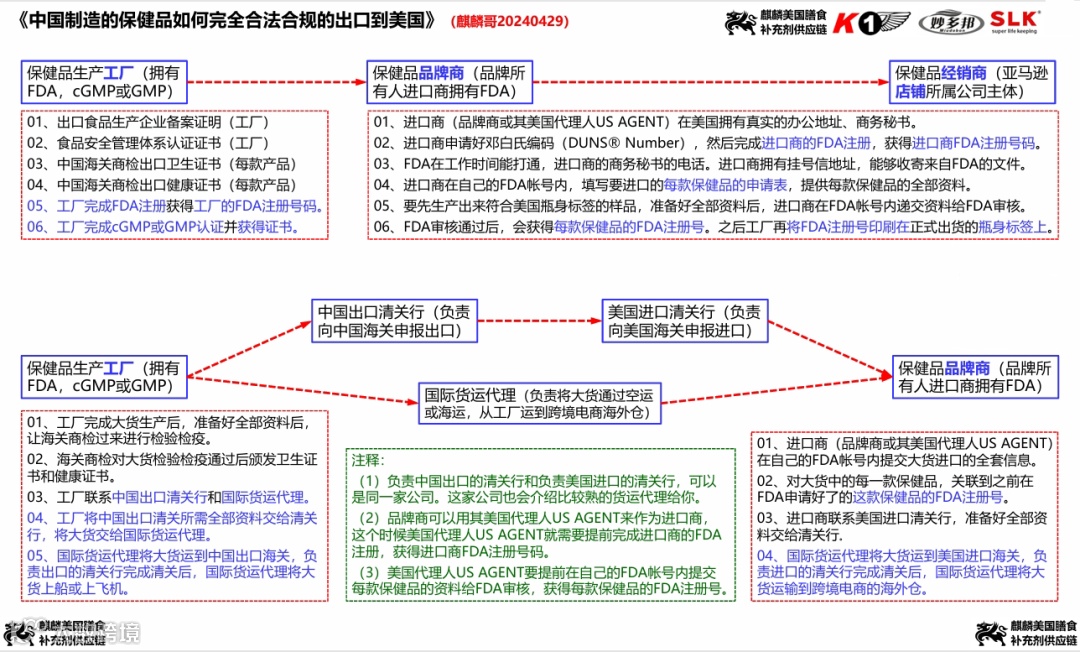Select line 02、食品安全管理体系认证证书（工厂）
The image size is (1080, 652).
coord(148,143)
